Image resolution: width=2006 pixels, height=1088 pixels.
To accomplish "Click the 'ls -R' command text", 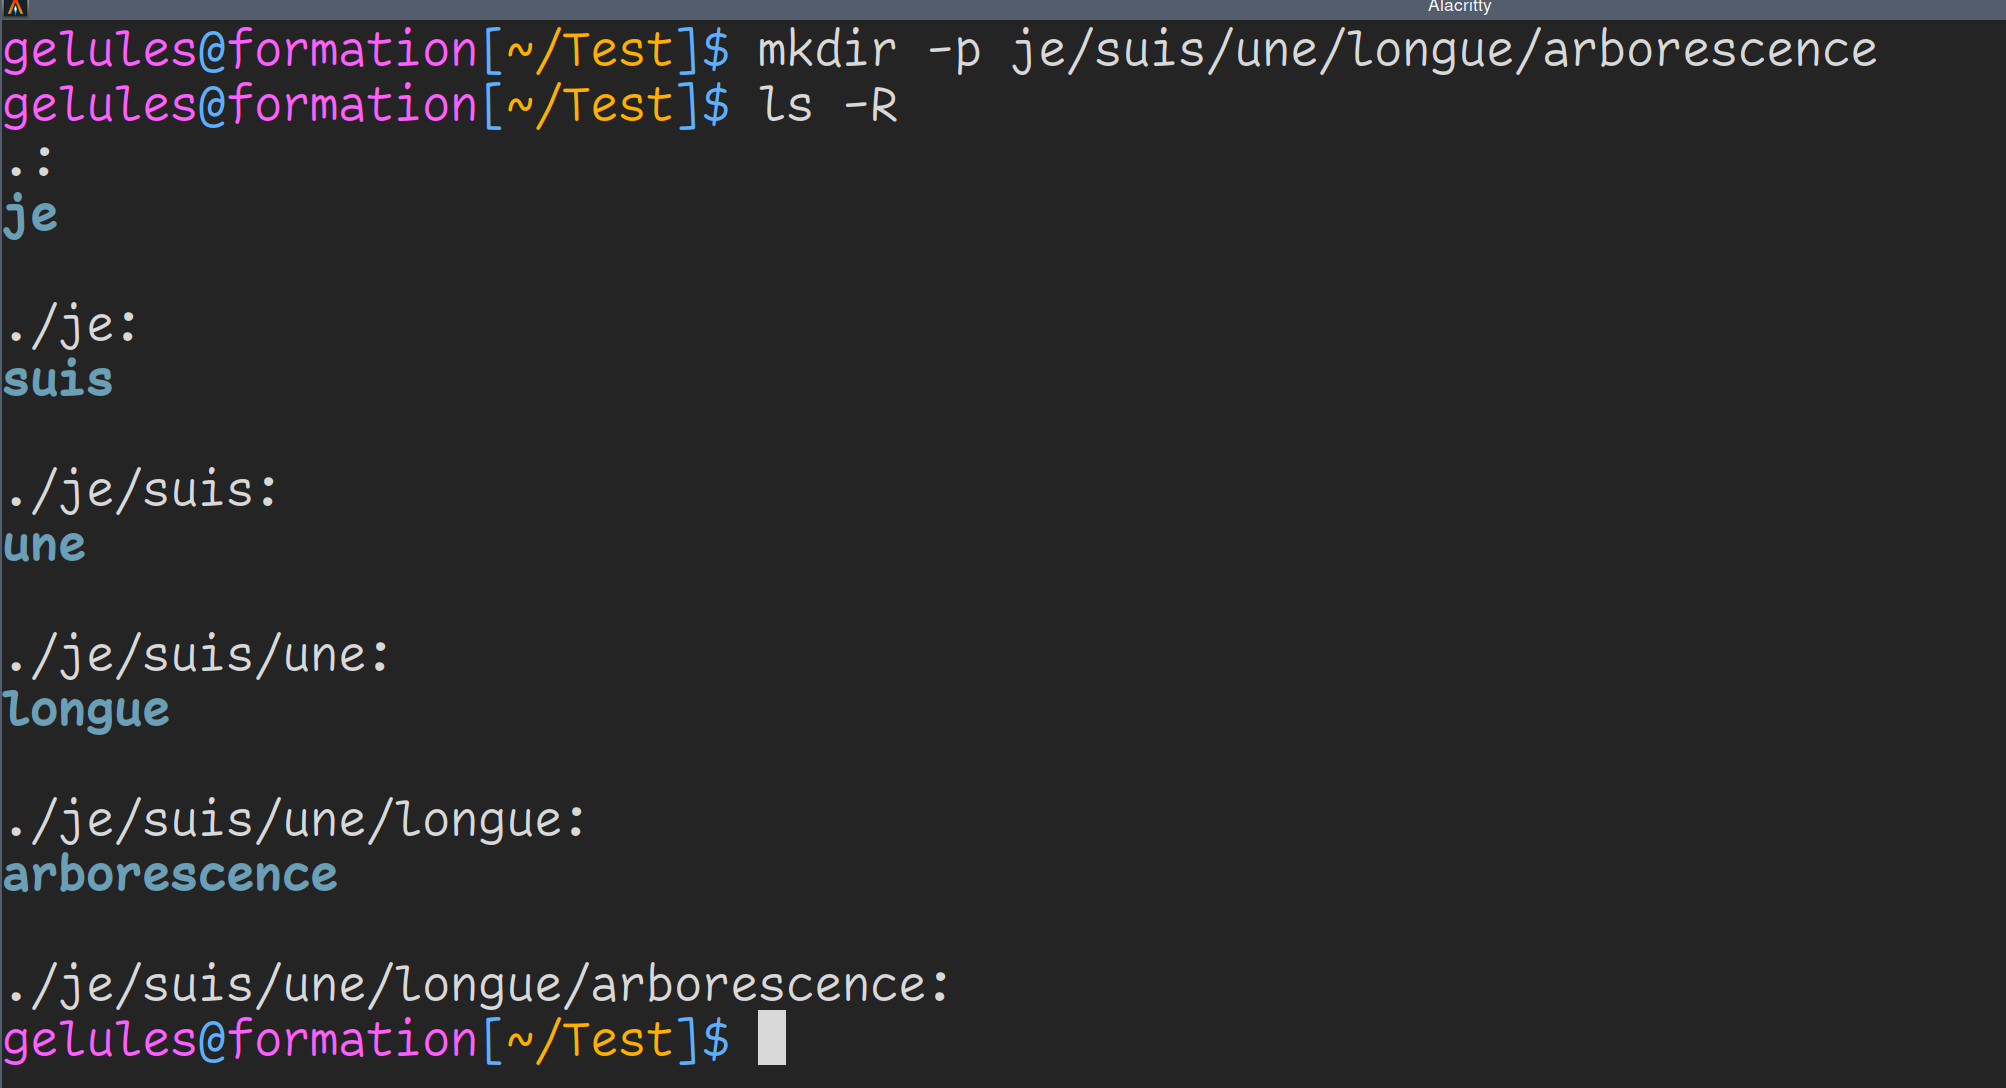I will tap(828, 105).
